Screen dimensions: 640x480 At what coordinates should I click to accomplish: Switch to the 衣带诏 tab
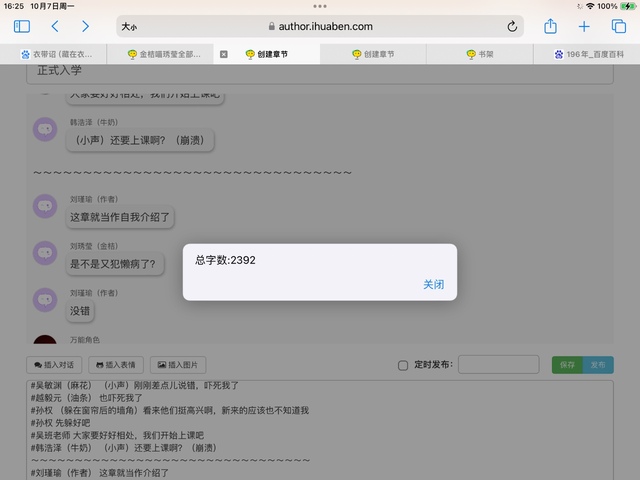click(60, 55)
